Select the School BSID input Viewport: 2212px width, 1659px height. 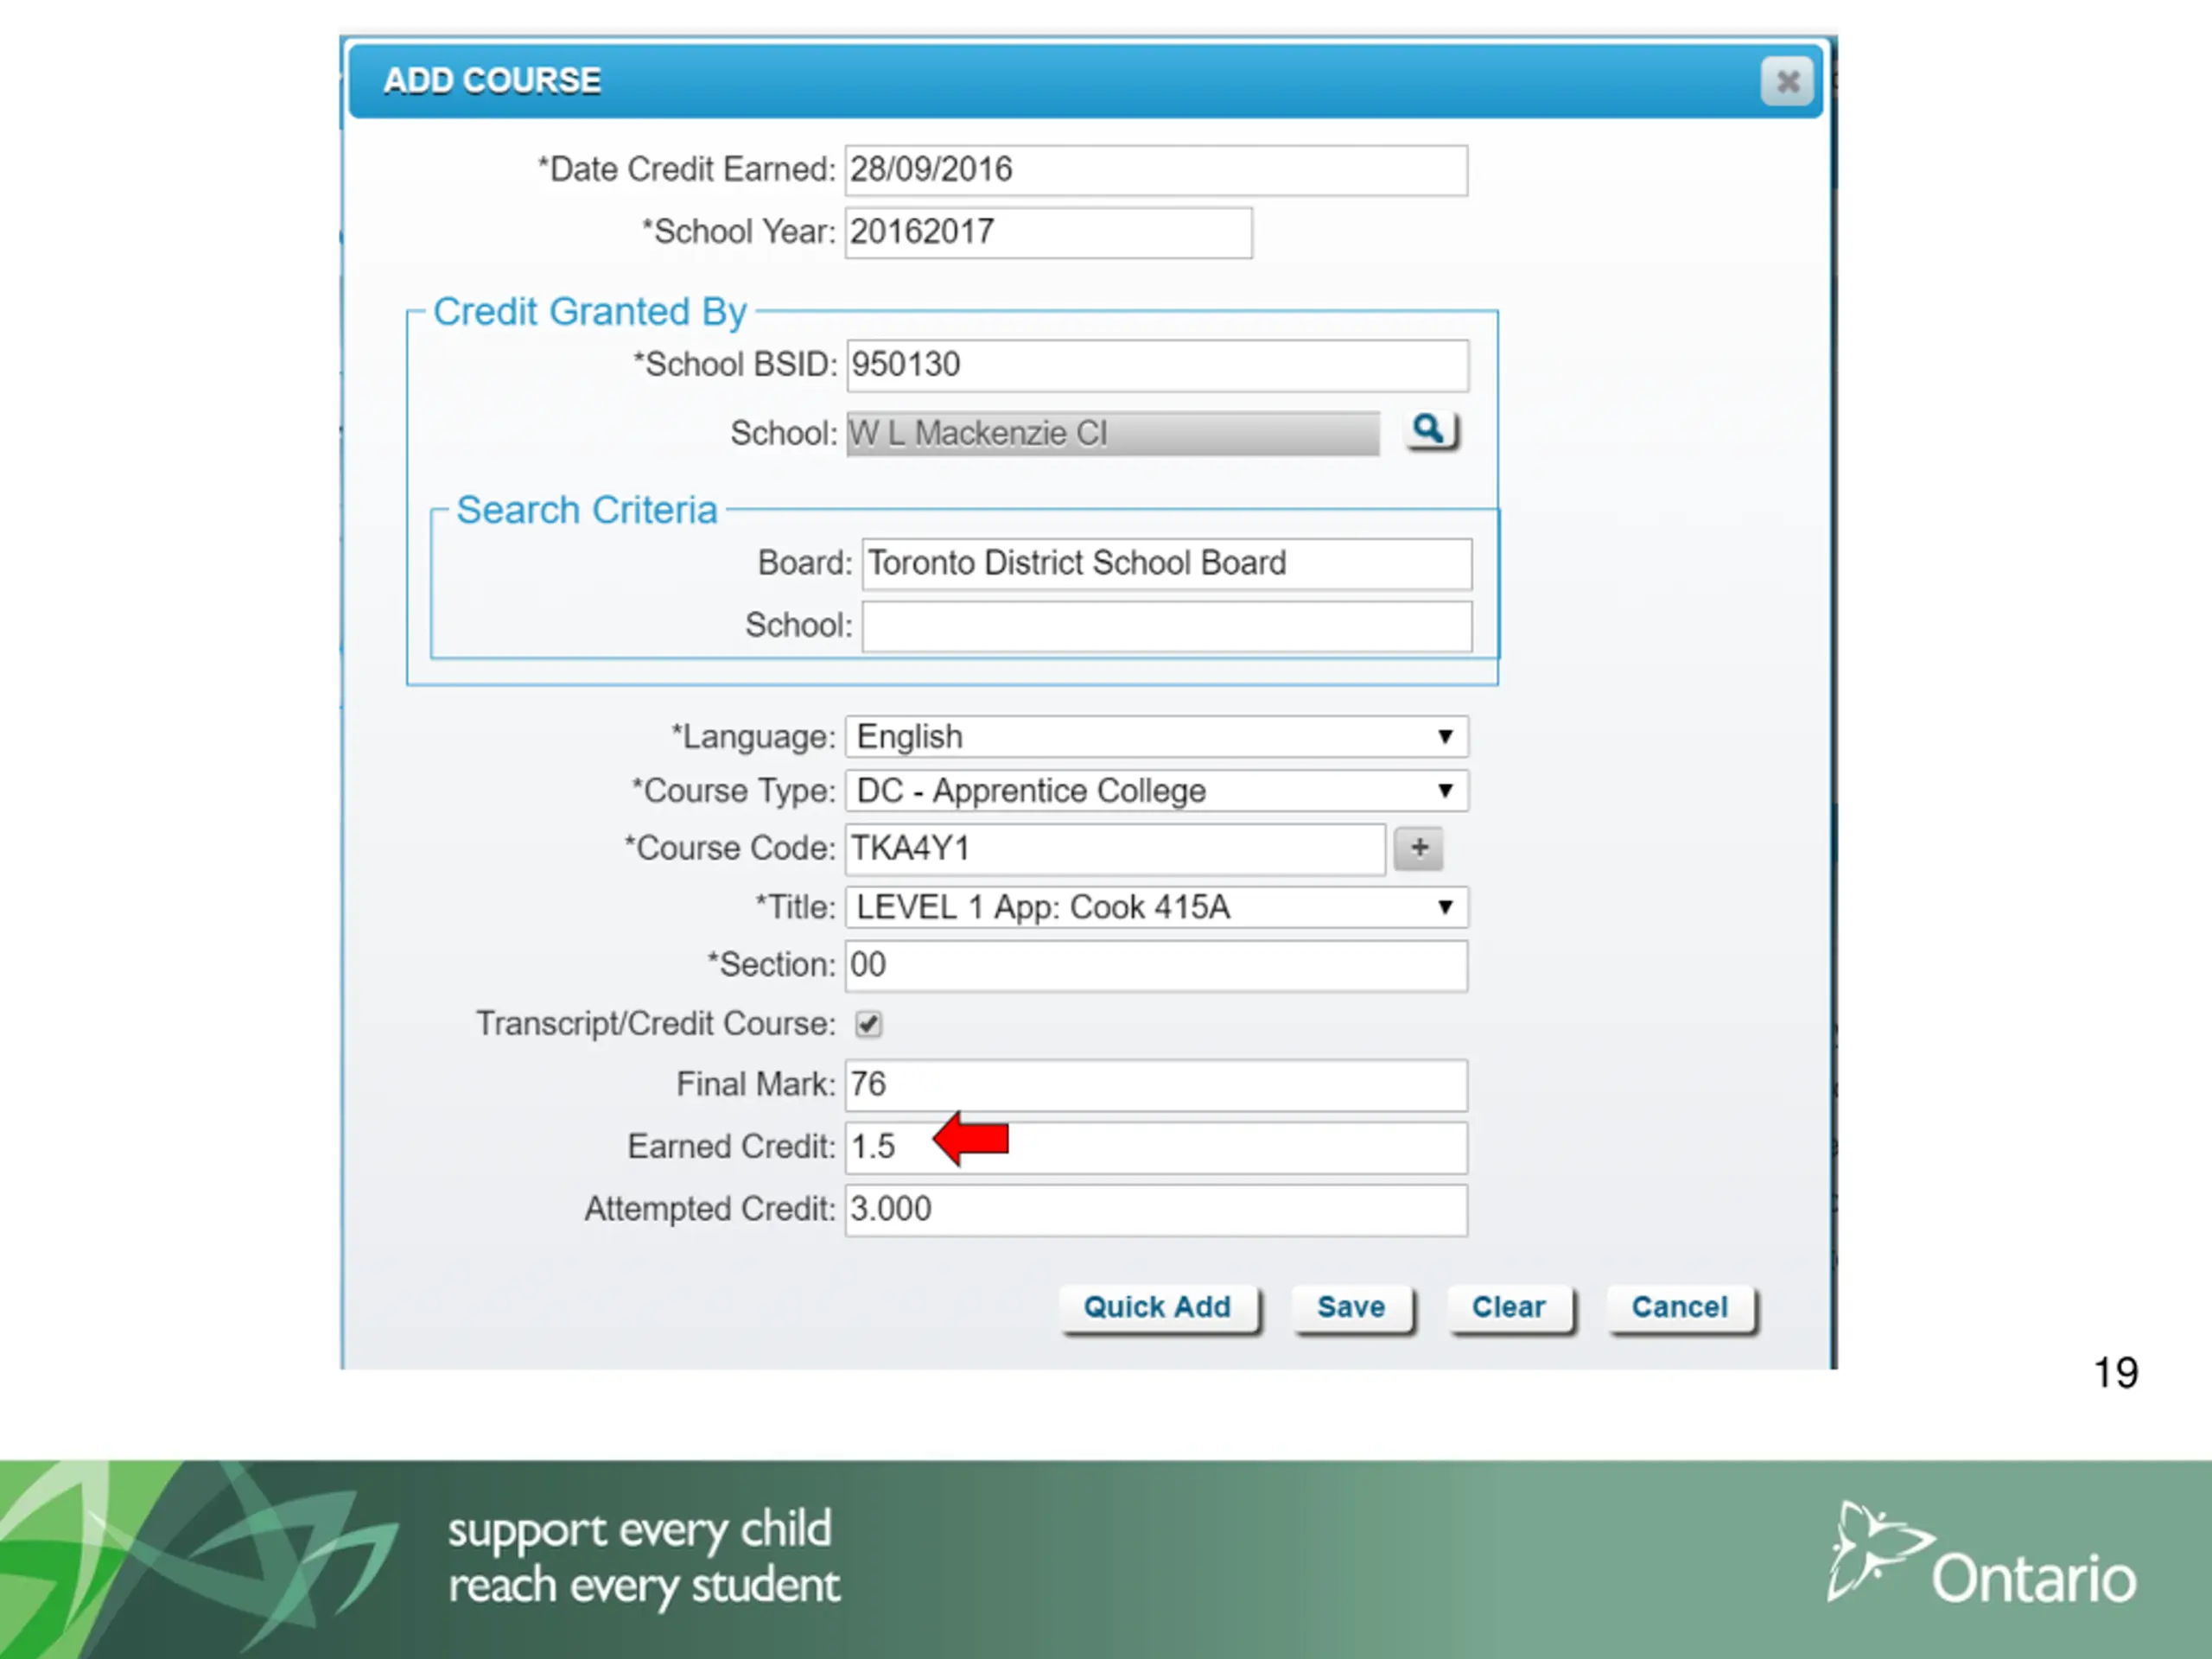[1158, 365]
